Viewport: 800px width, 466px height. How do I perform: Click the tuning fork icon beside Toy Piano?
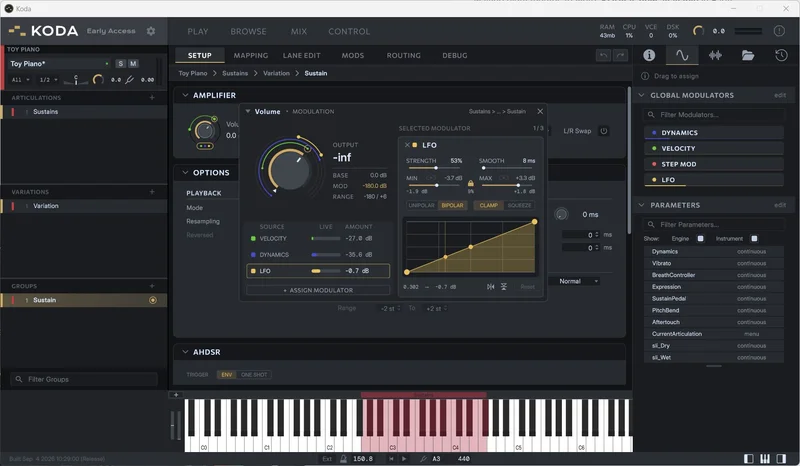(130, 80)
